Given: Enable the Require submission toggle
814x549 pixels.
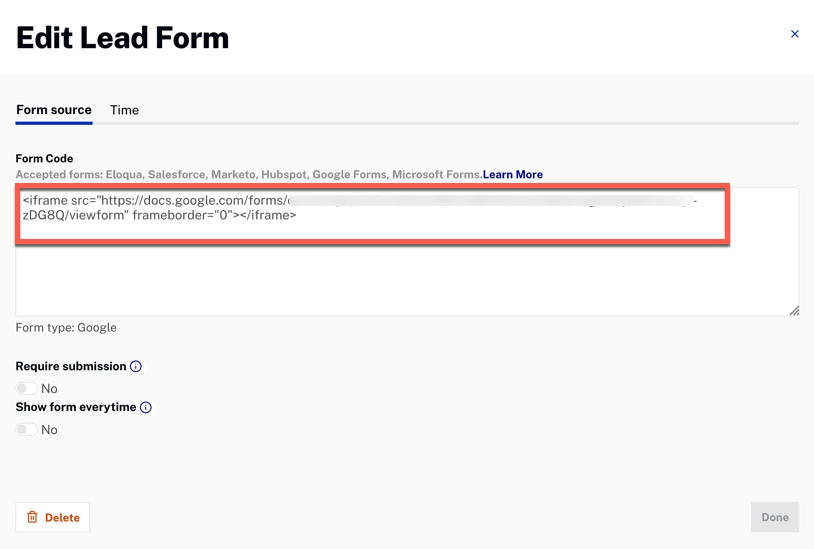Looking at the screenshot, I should coord(27,389).
